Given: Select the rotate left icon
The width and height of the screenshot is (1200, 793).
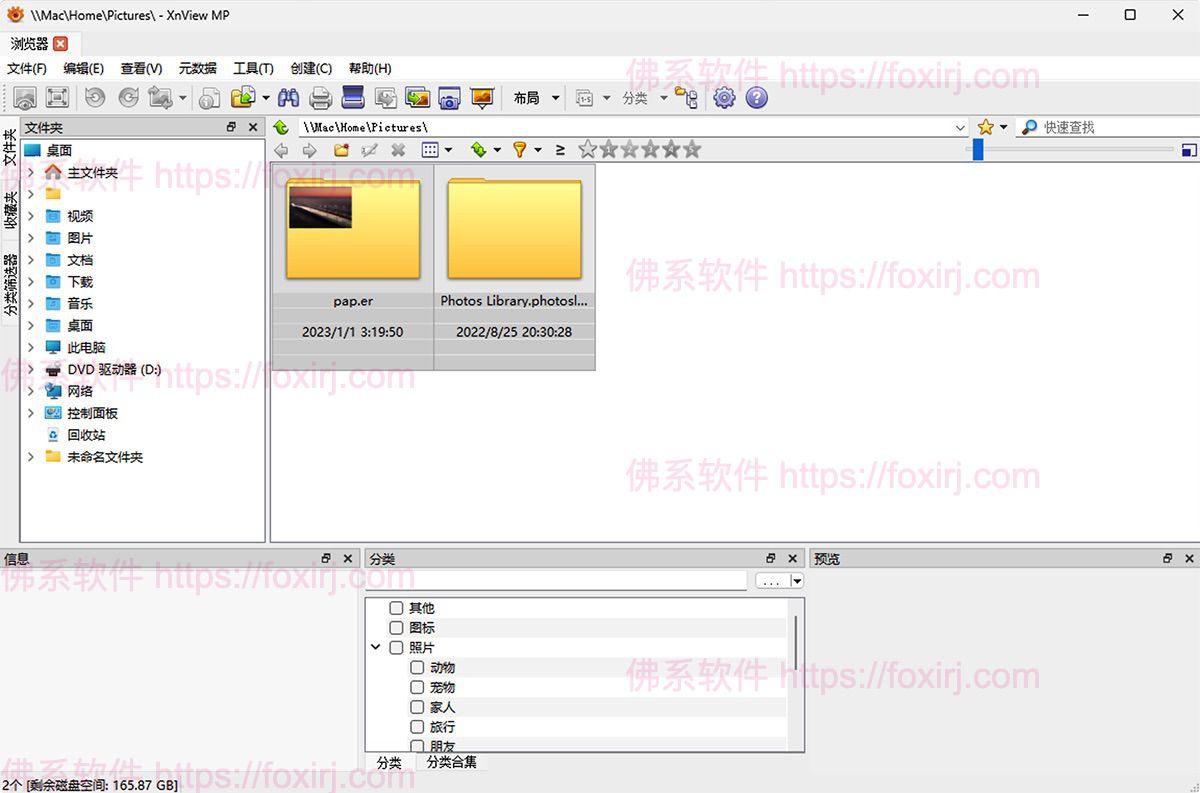Looking at the screenshot, I should coord(94,97).
